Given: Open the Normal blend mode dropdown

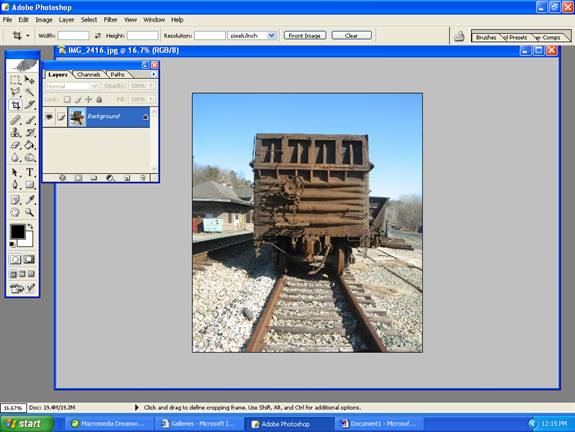Looking at the screenshot, I should click(95, 86).
